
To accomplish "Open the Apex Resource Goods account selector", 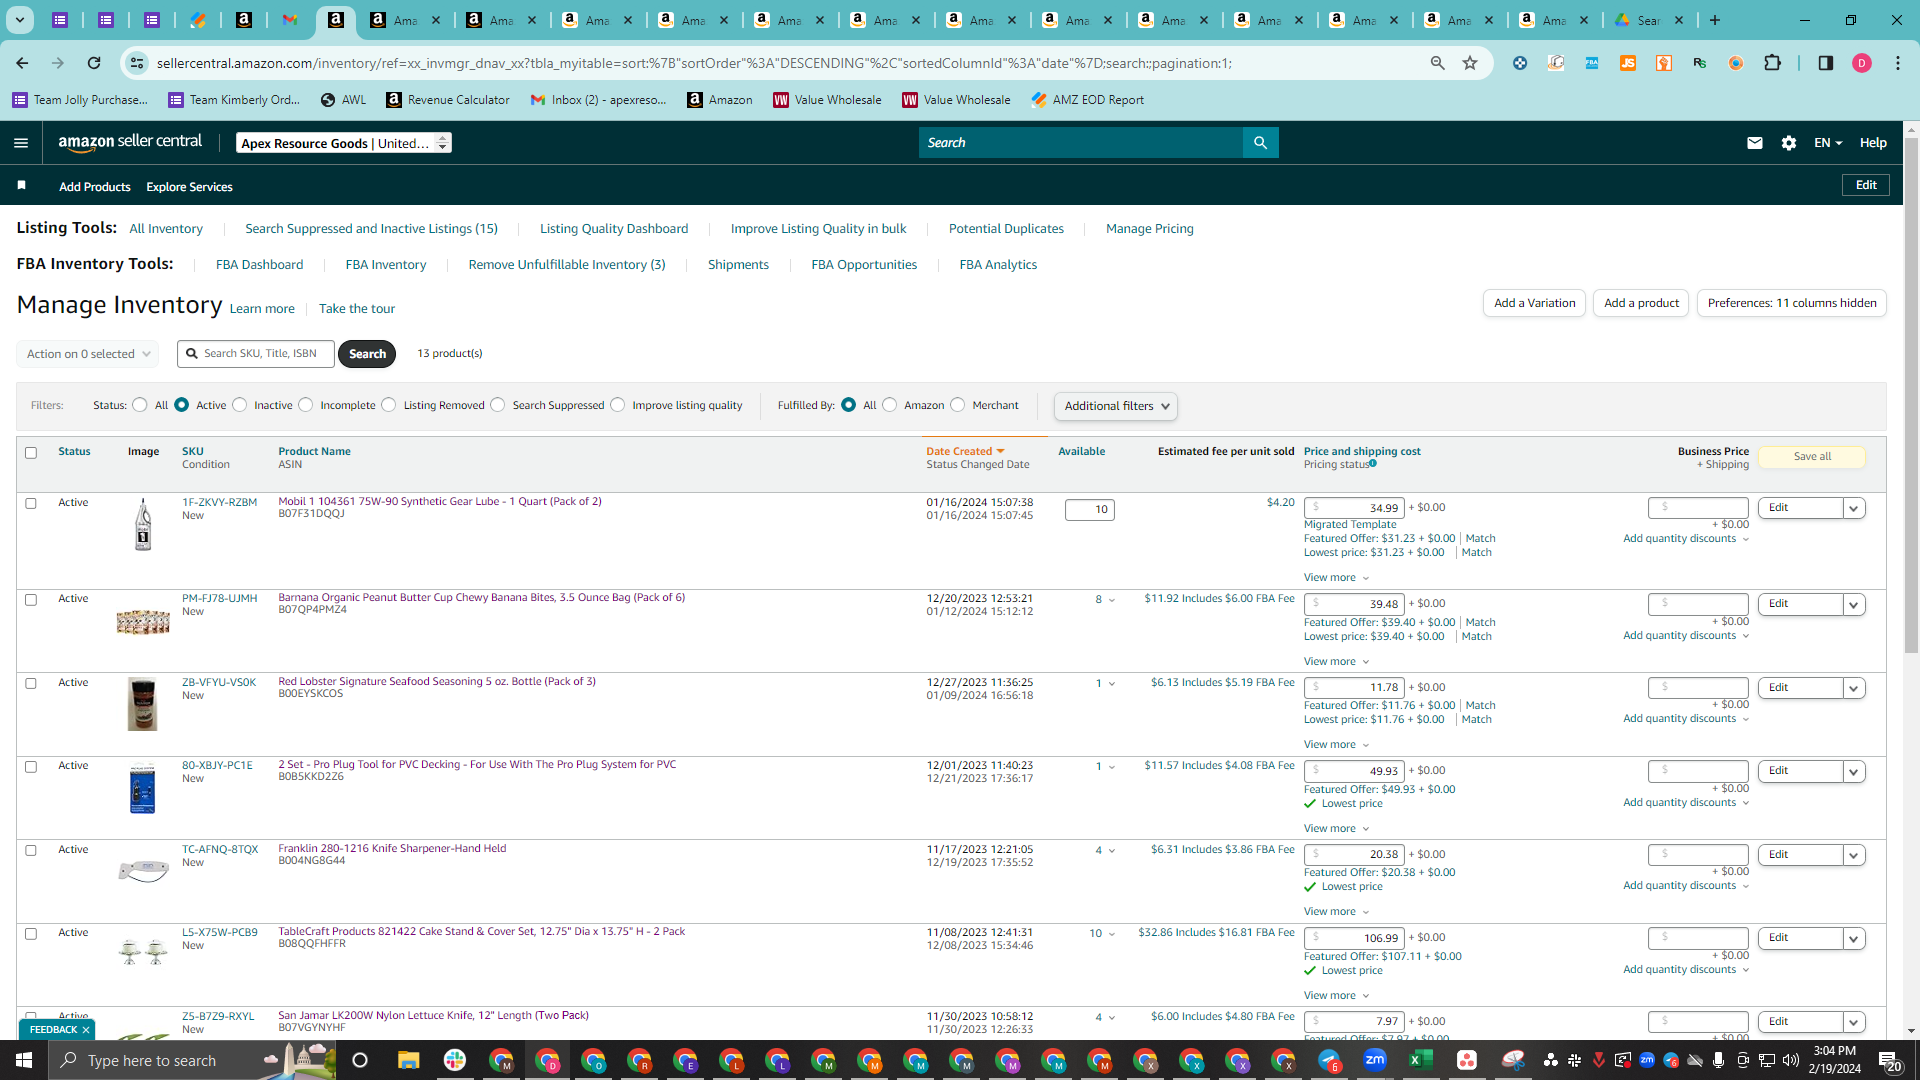I will coord(344,143).
